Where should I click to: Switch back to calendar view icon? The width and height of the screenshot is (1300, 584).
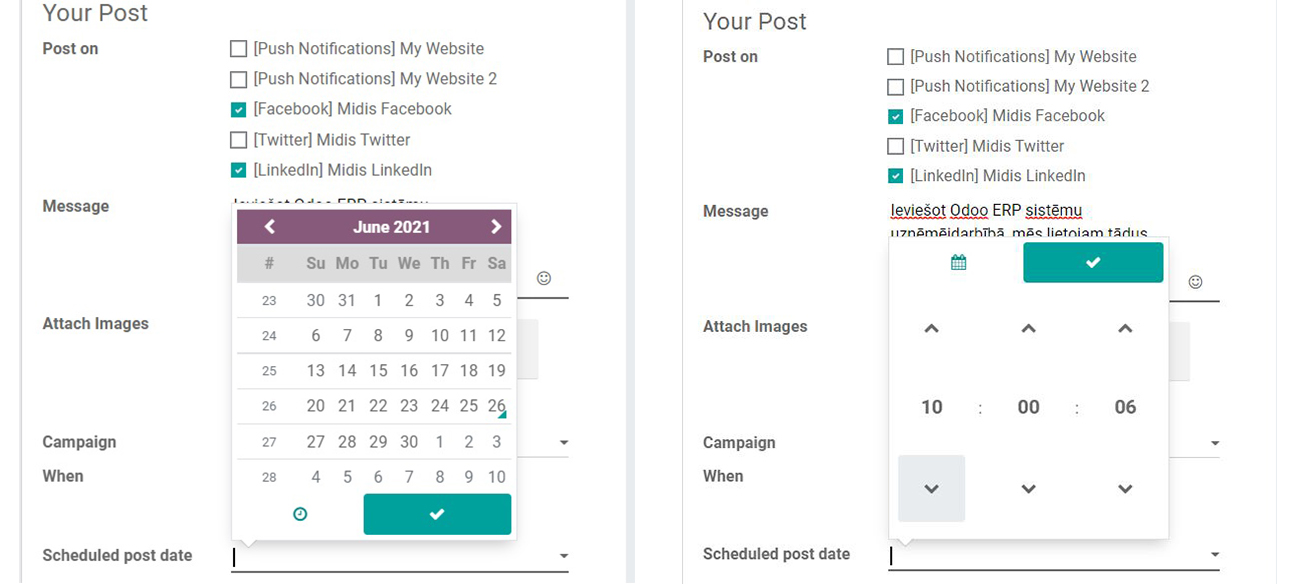tap(958, 262)
